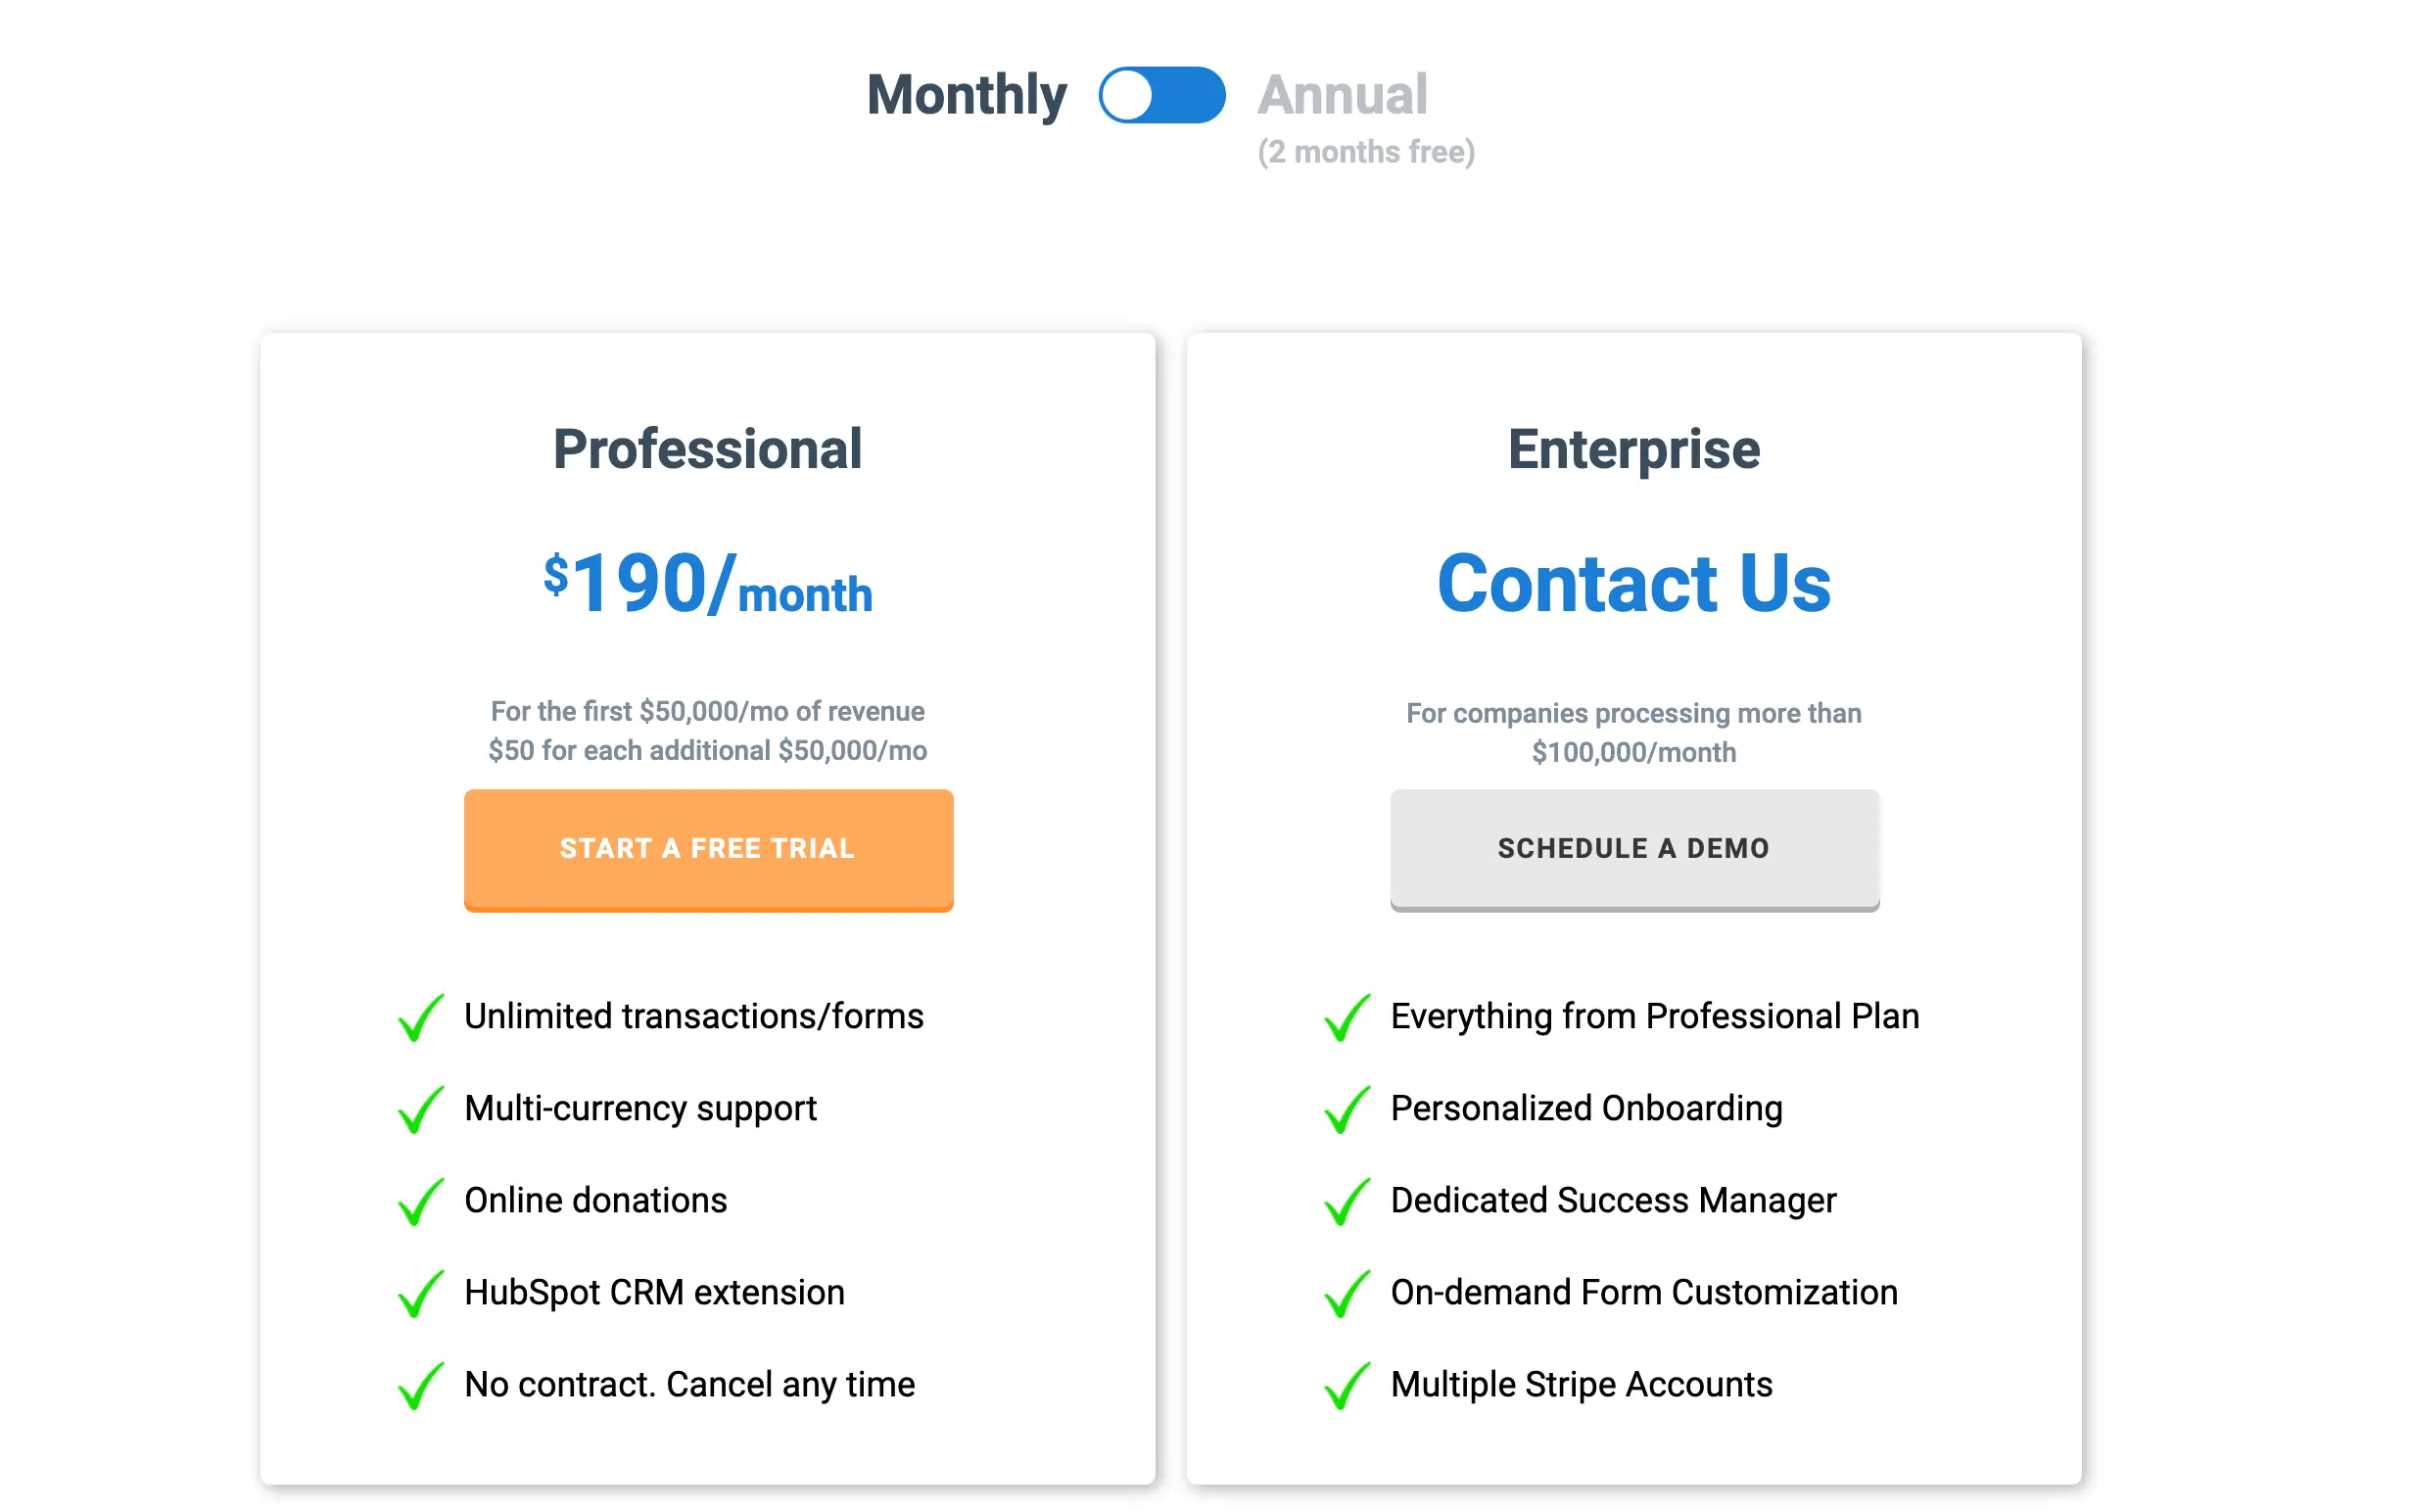2411x1512 pixels.
Task: Click checkmark beside No contract. Cancel any time
Action: coord(421,1385)
